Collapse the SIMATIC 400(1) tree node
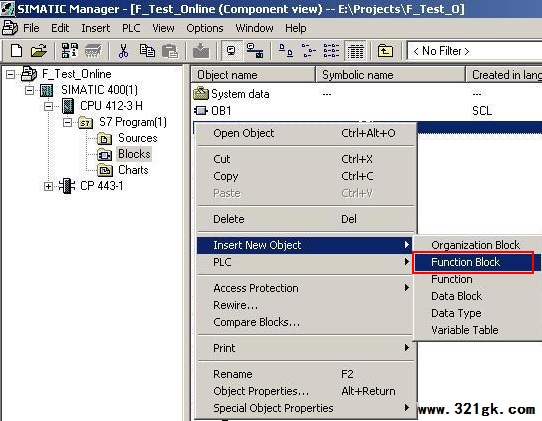 29,90
